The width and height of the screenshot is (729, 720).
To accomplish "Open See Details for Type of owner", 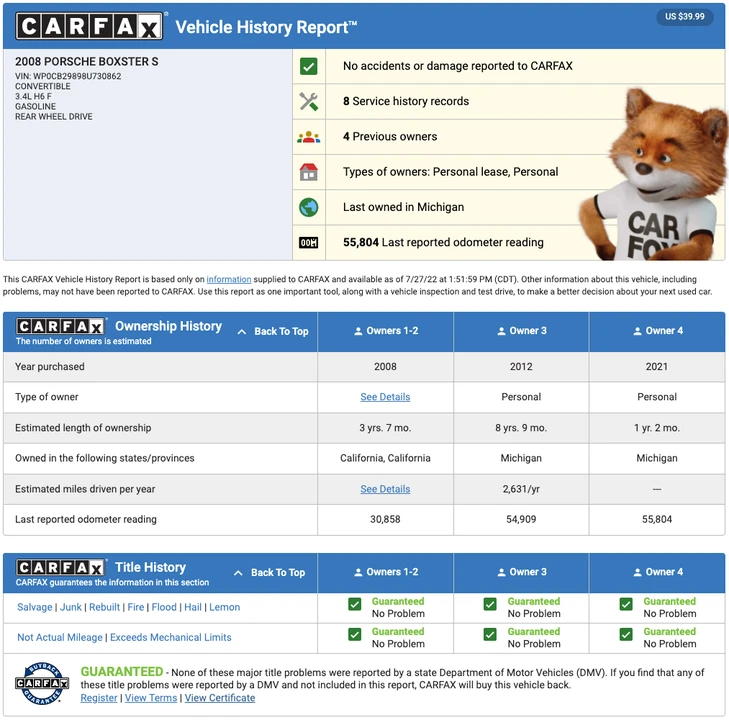I will click(385, 397).
